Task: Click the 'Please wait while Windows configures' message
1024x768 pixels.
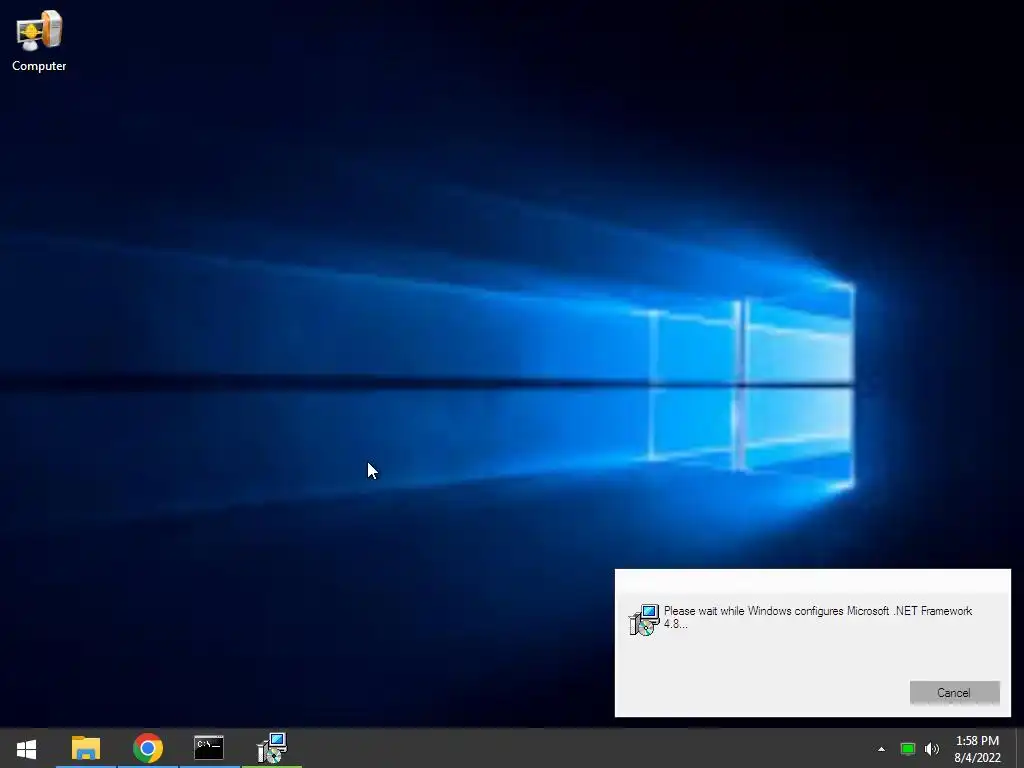Action: [x=818, y=617]
